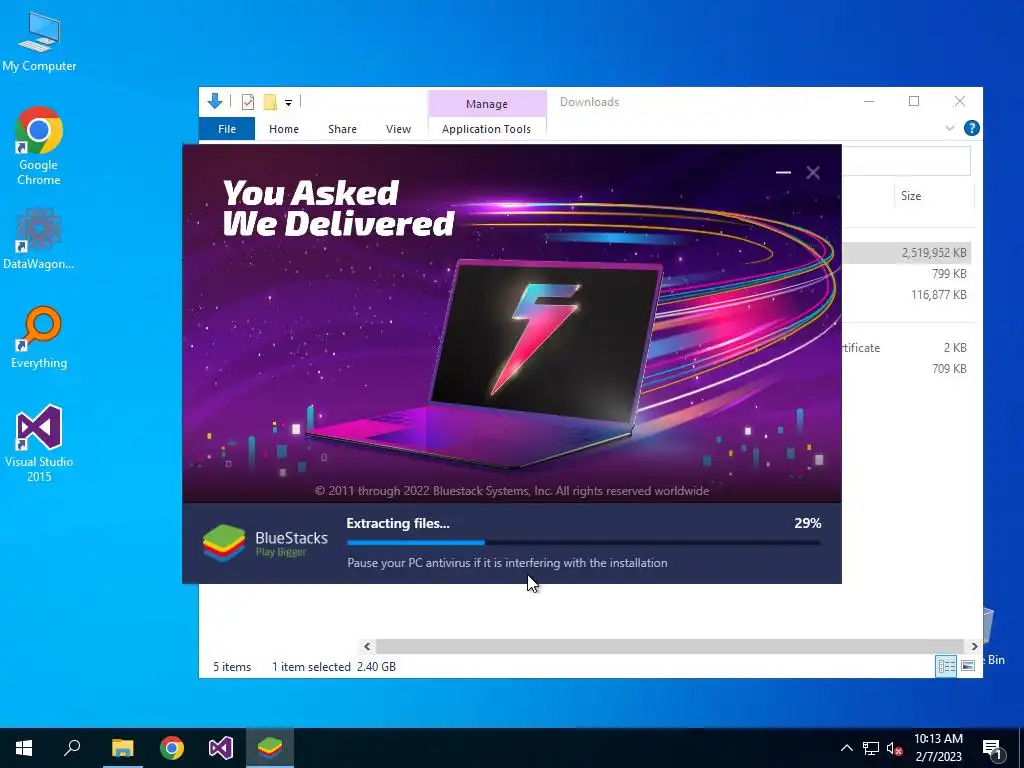1024x768 pixels.
Task: Open Application Tools ribbon tab
Action: pos(487,129)
